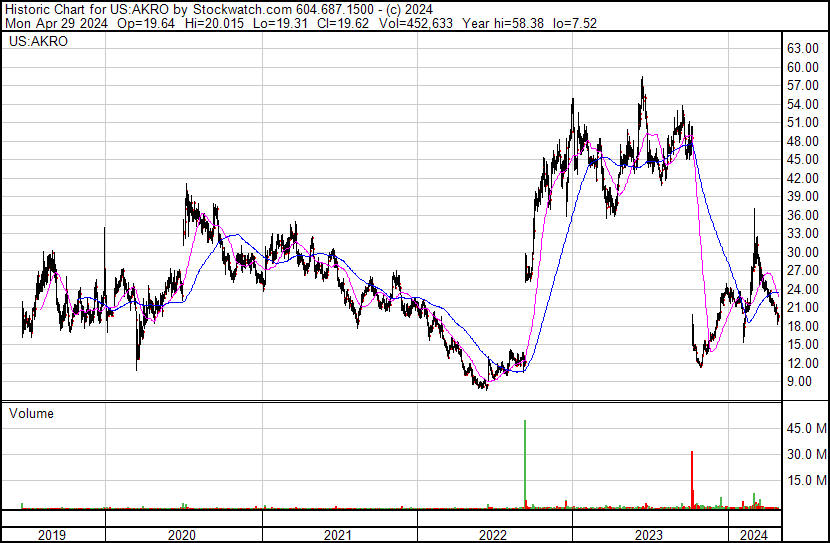Select the 63.00 price axis label
The width and height of the screenshot is (830, 543).
(x=803, y=48)
